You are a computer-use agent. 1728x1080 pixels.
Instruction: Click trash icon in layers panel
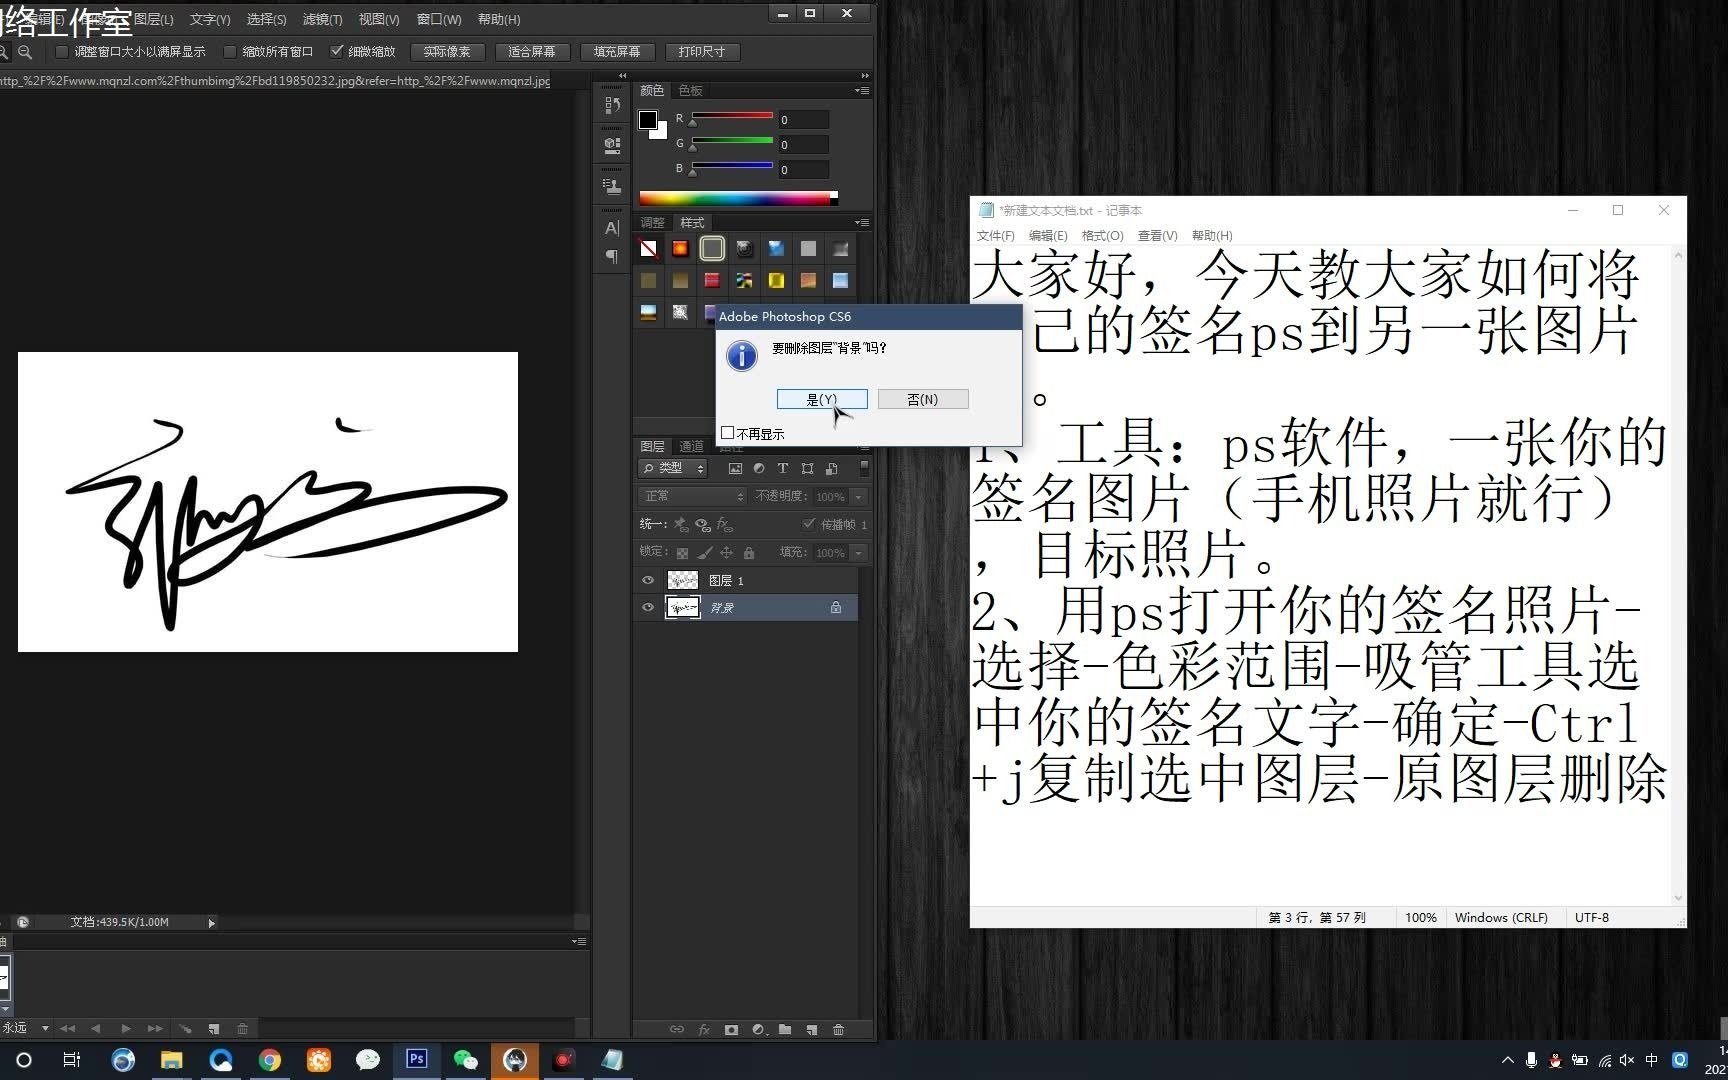pos(839,1029)
